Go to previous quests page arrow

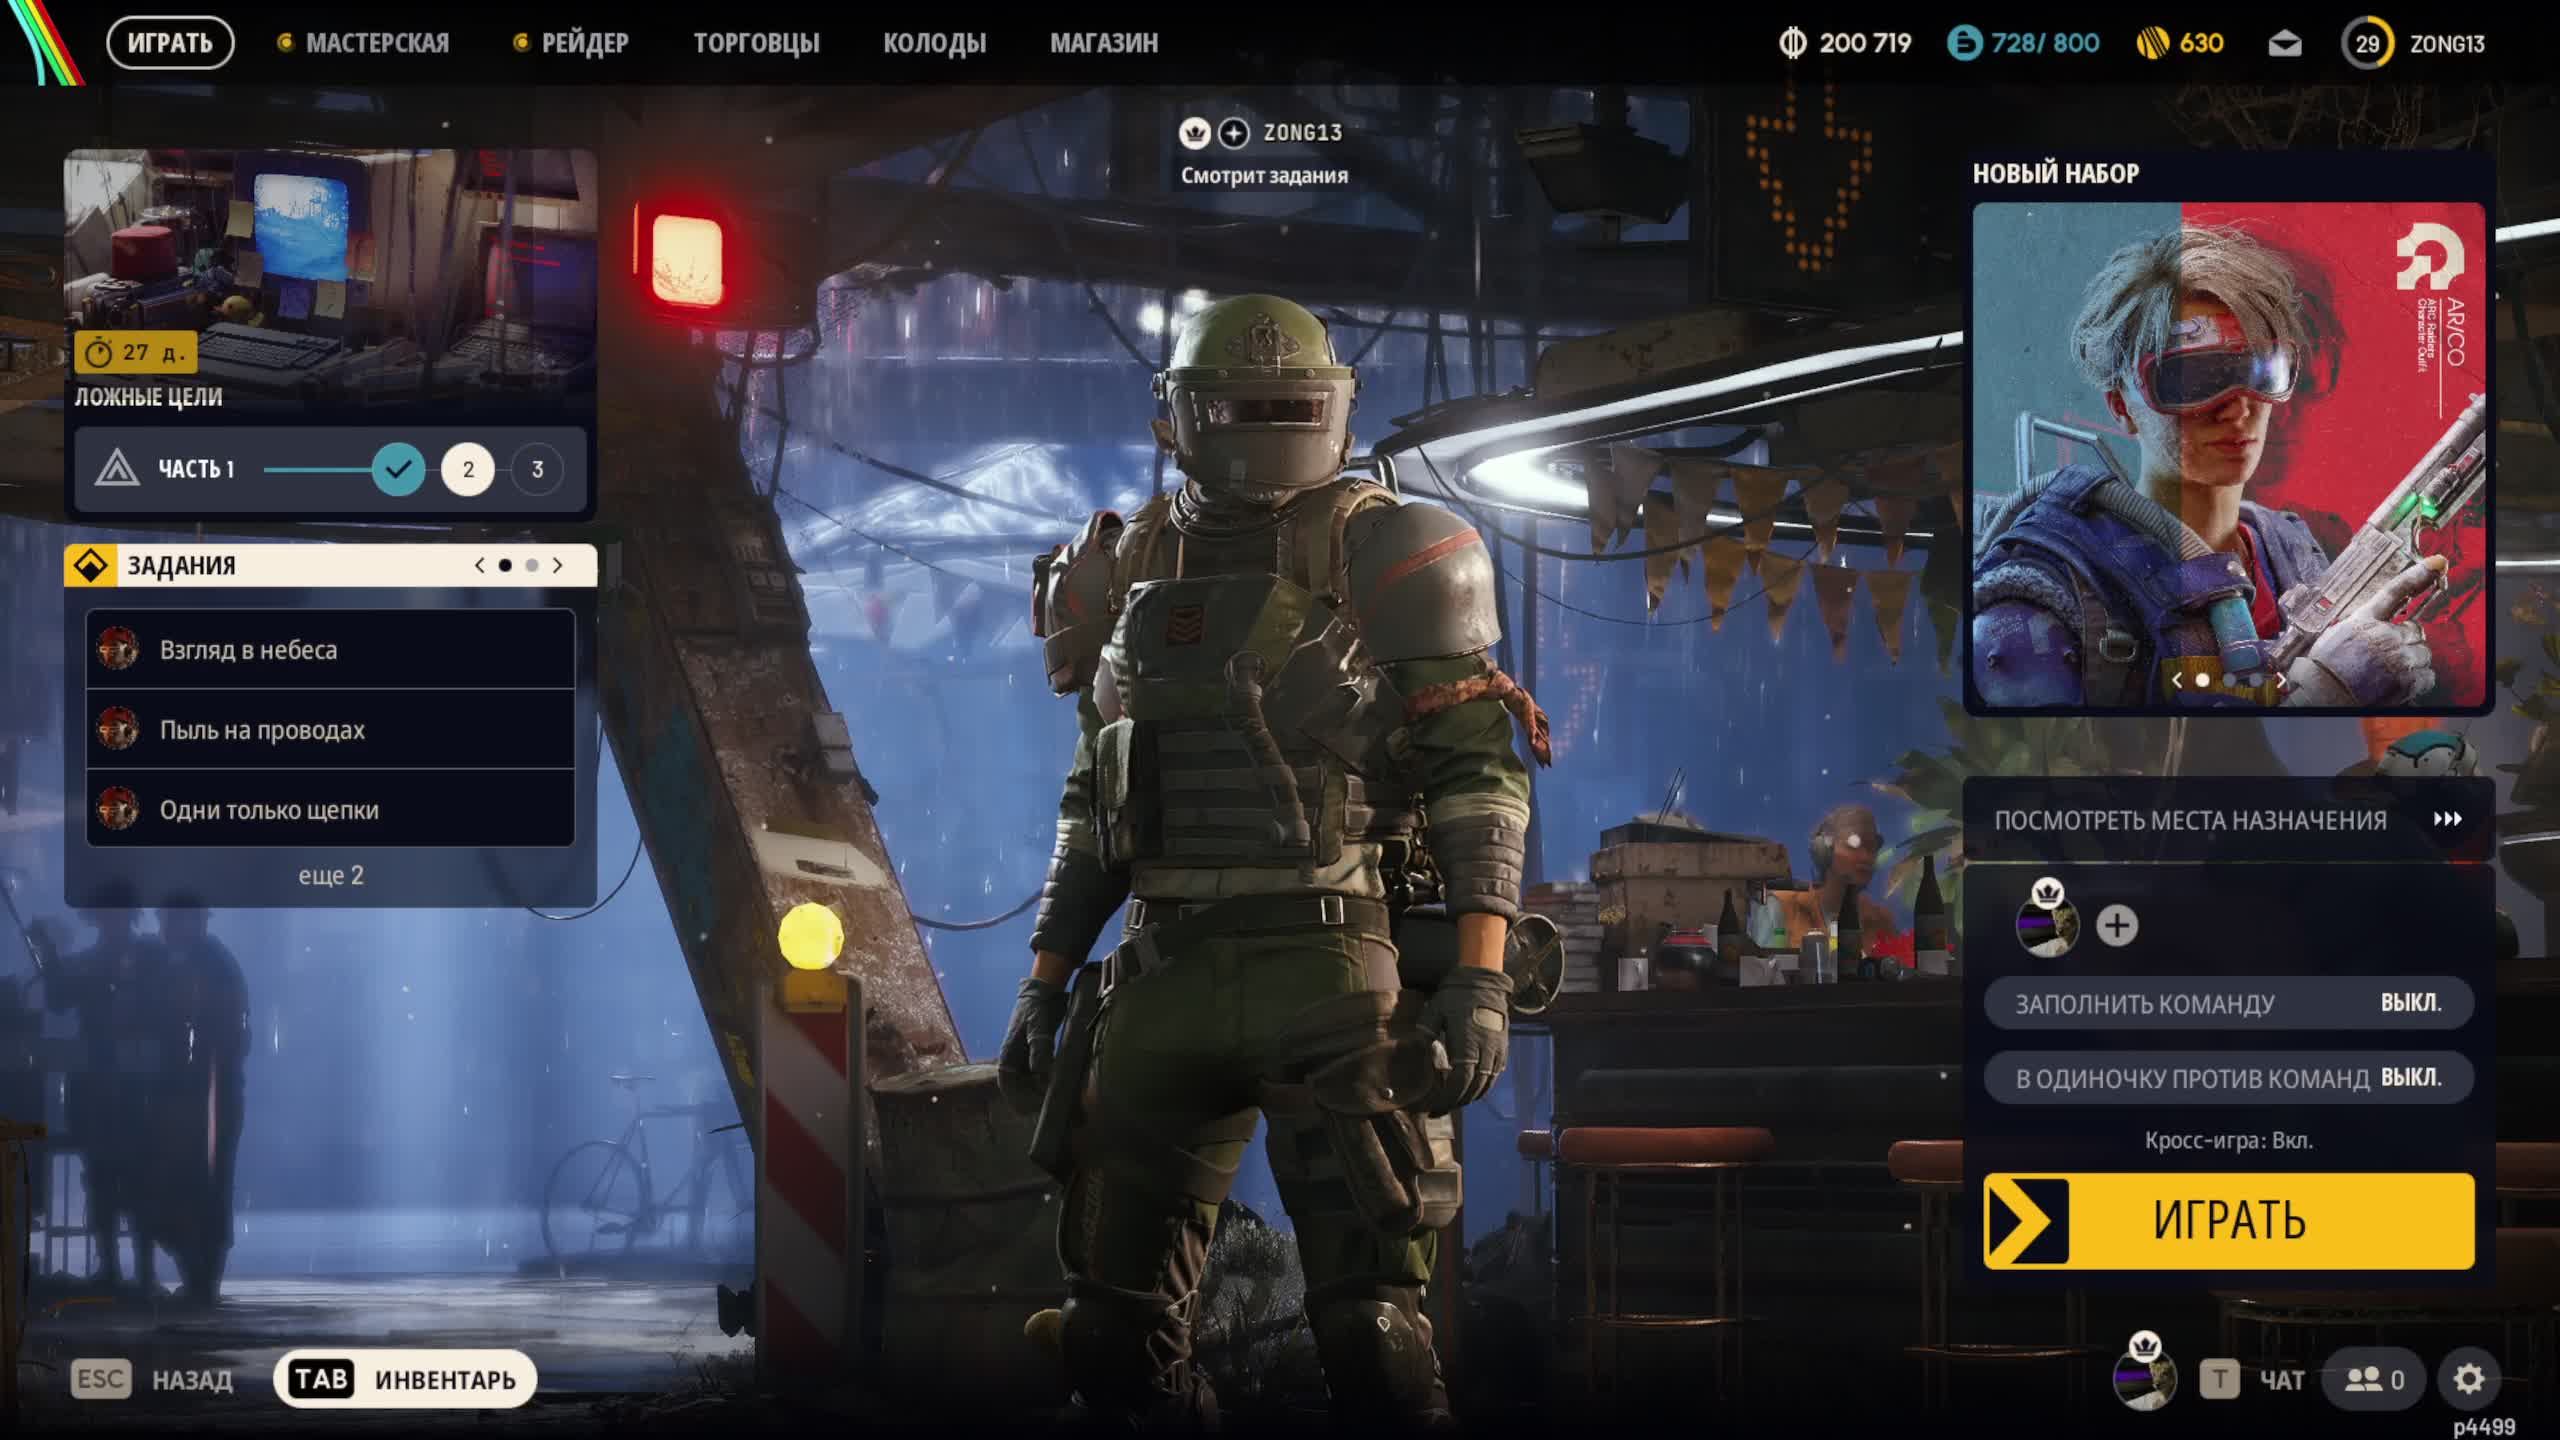(480, 566)
